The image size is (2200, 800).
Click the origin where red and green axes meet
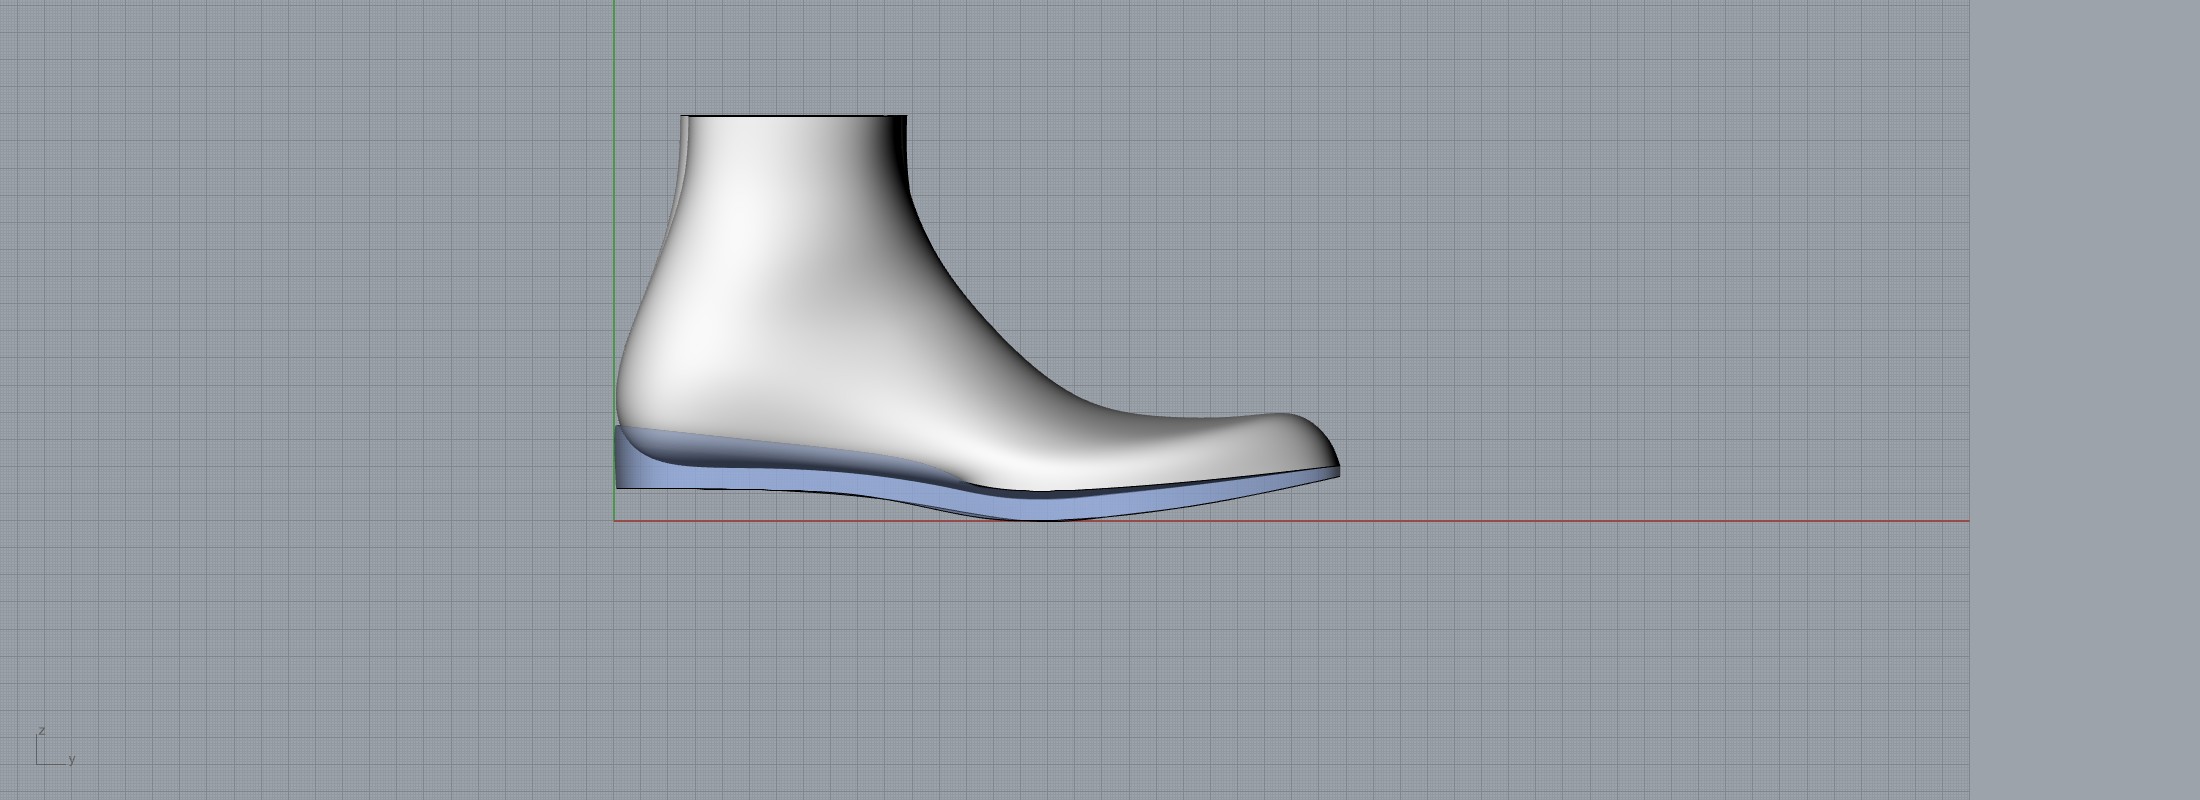615,521
